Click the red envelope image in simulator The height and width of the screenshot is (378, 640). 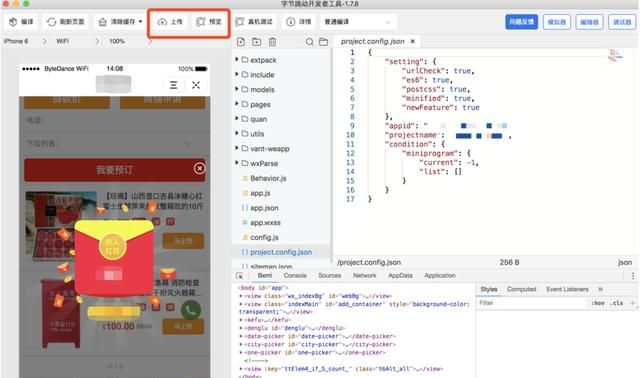tap(114, 258)
